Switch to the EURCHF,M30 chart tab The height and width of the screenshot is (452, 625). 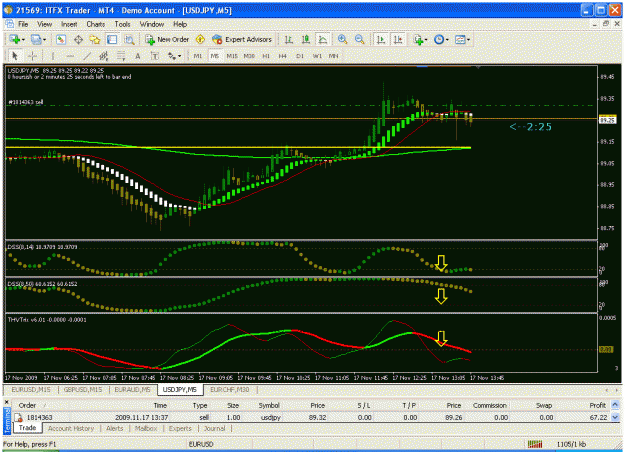[x=230, y=389]
